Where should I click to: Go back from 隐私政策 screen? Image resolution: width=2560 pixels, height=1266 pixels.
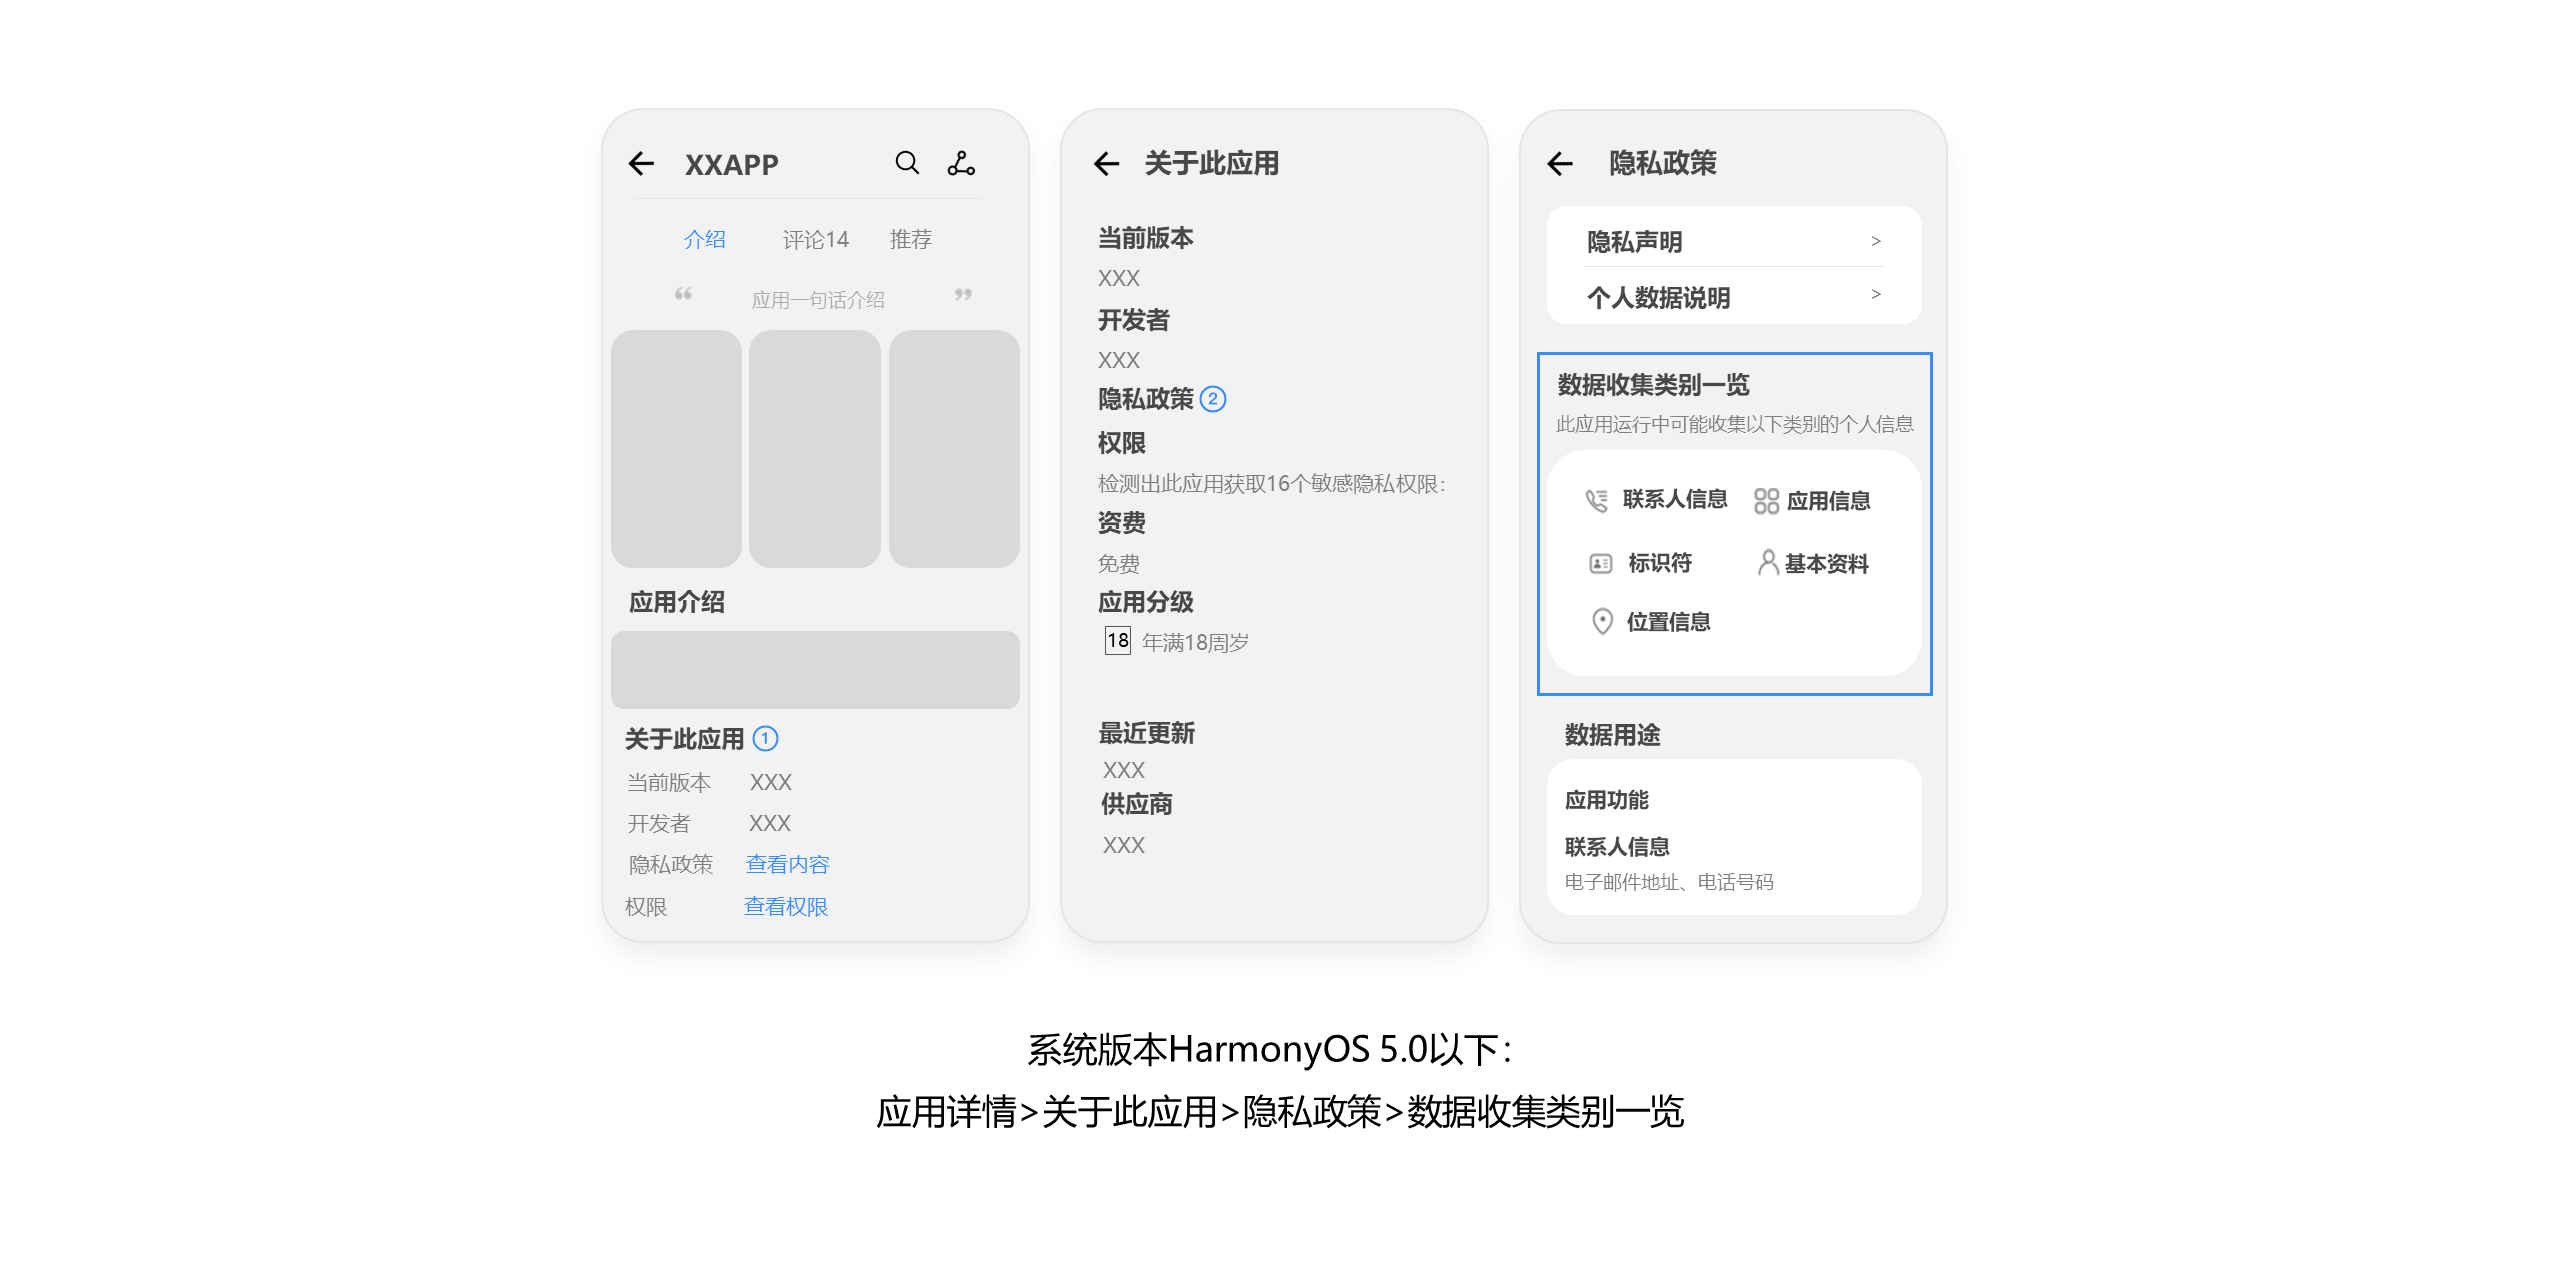[1560, 164]
